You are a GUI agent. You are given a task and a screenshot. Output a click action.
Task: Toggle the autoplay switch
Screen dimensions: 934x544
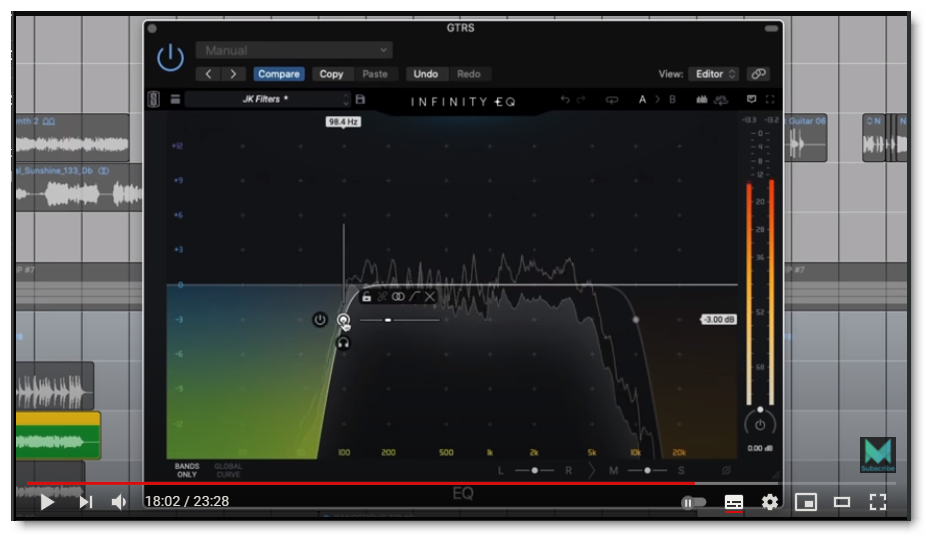click(x=693, y=502)
